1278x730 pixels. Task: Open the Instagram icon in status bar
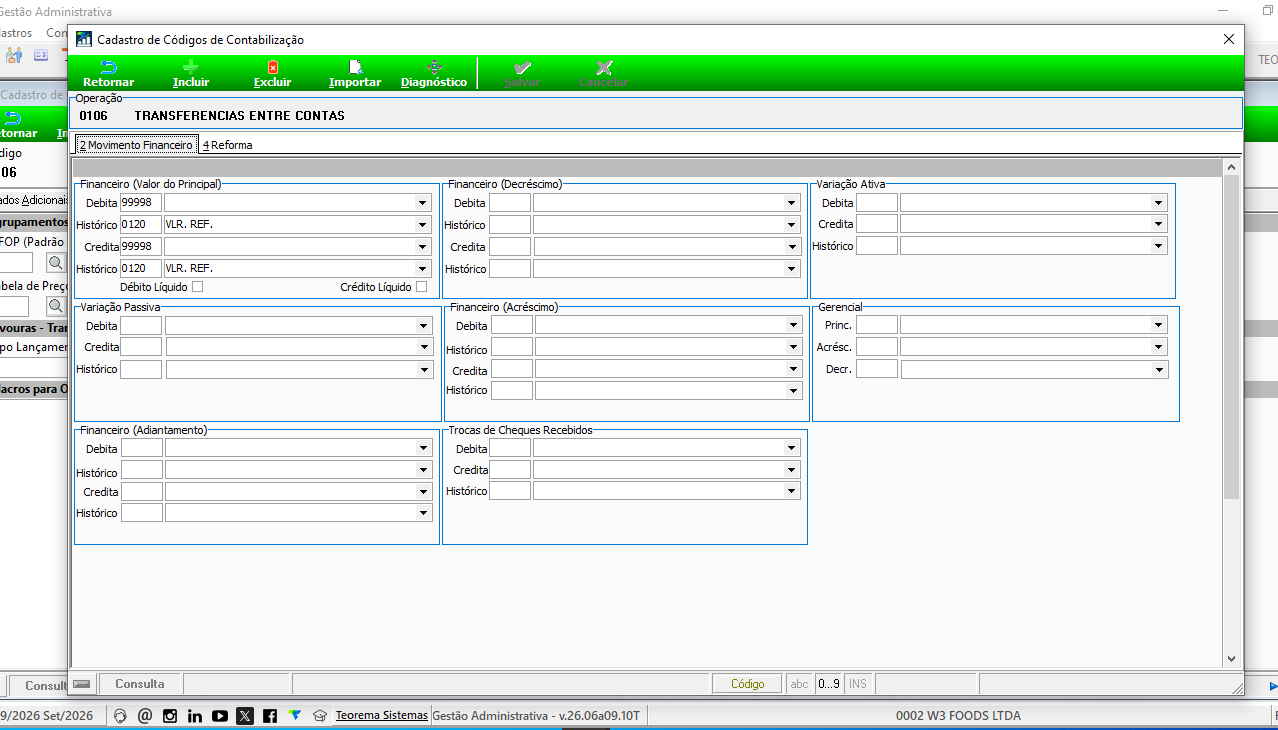pyautogui.click(x=170, y=716)
